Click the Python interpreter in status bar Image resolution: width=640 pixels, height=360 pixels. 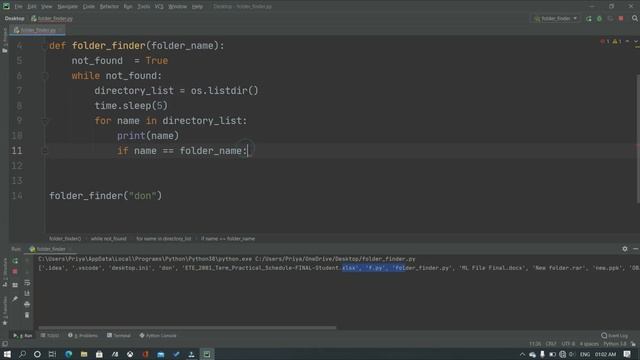[x=615, y=344]
